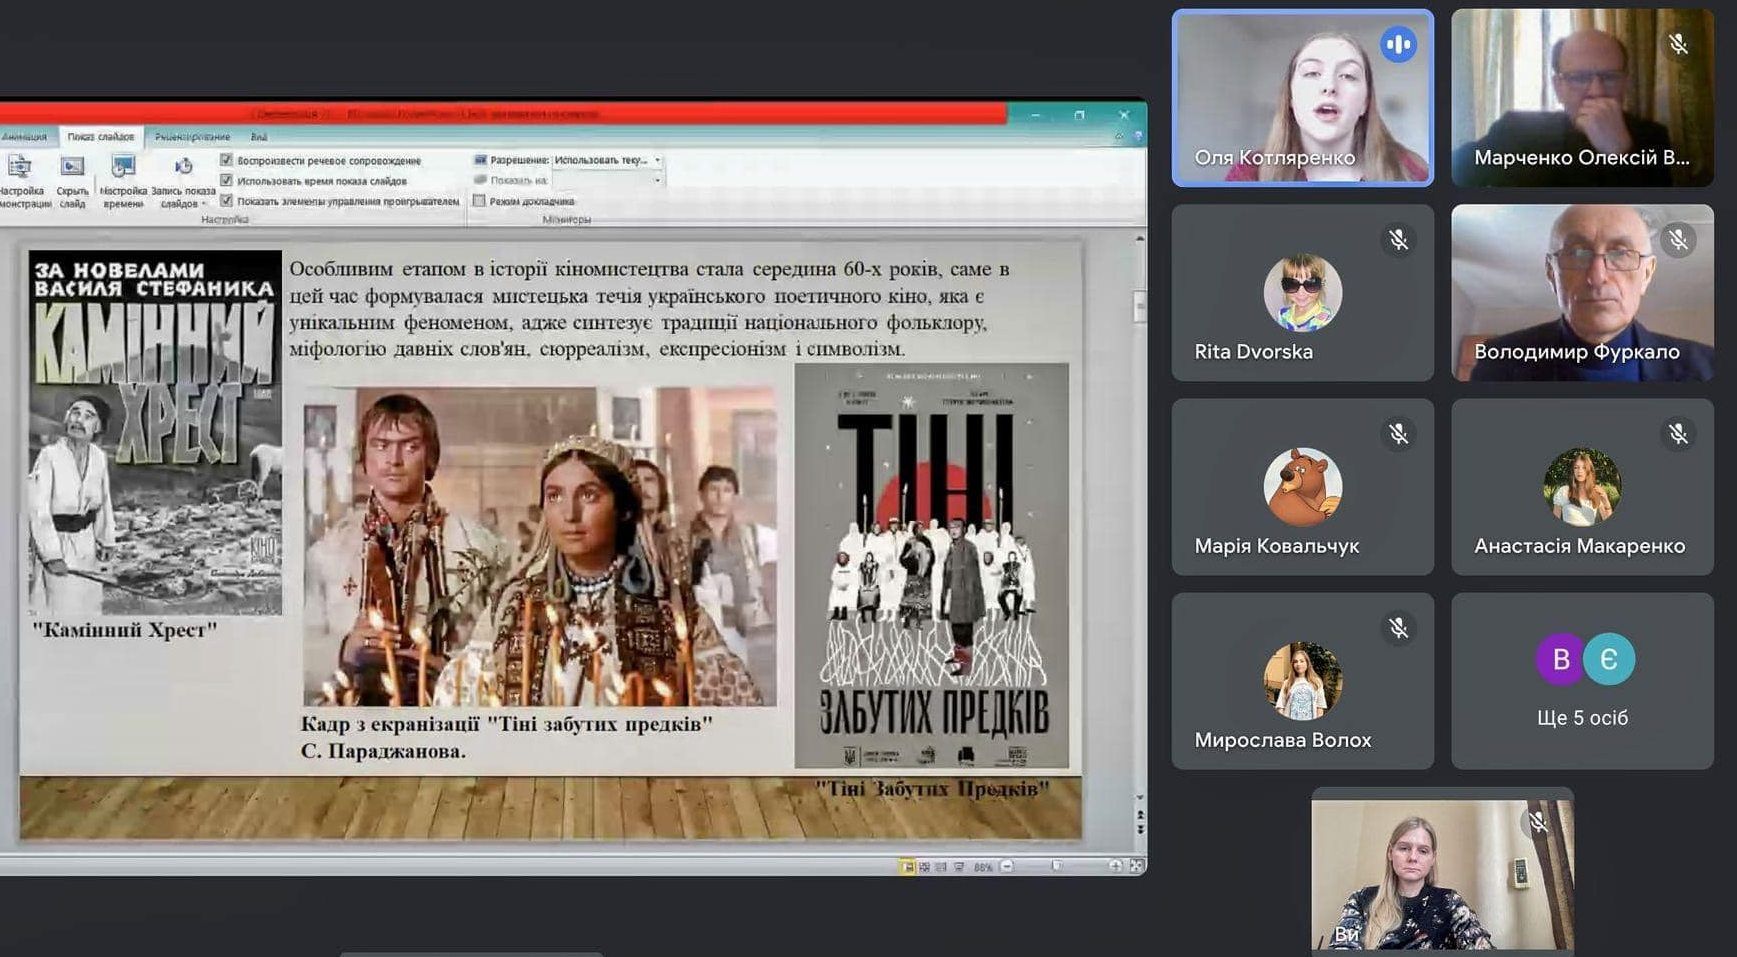Click the teal Є avatar in overflow tile
The height and width of the screenshot is (957, 1737).
click(x=1609, y=659)
